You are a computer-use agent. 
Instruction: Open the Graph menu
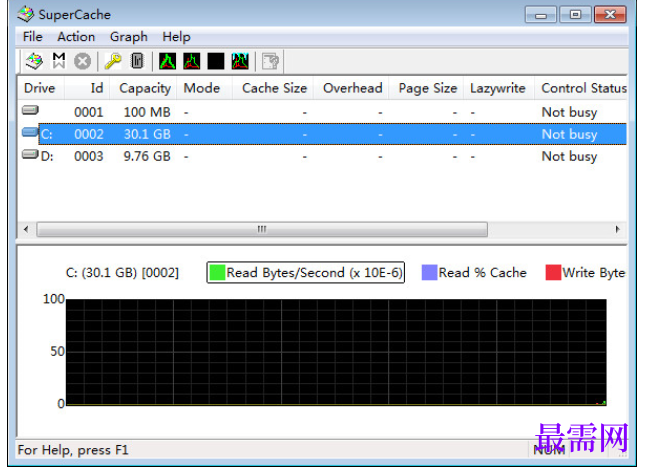click(x=128, y=37)
